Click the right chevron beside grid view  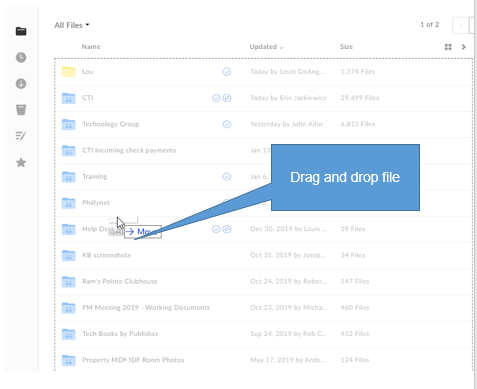(464, 47)
